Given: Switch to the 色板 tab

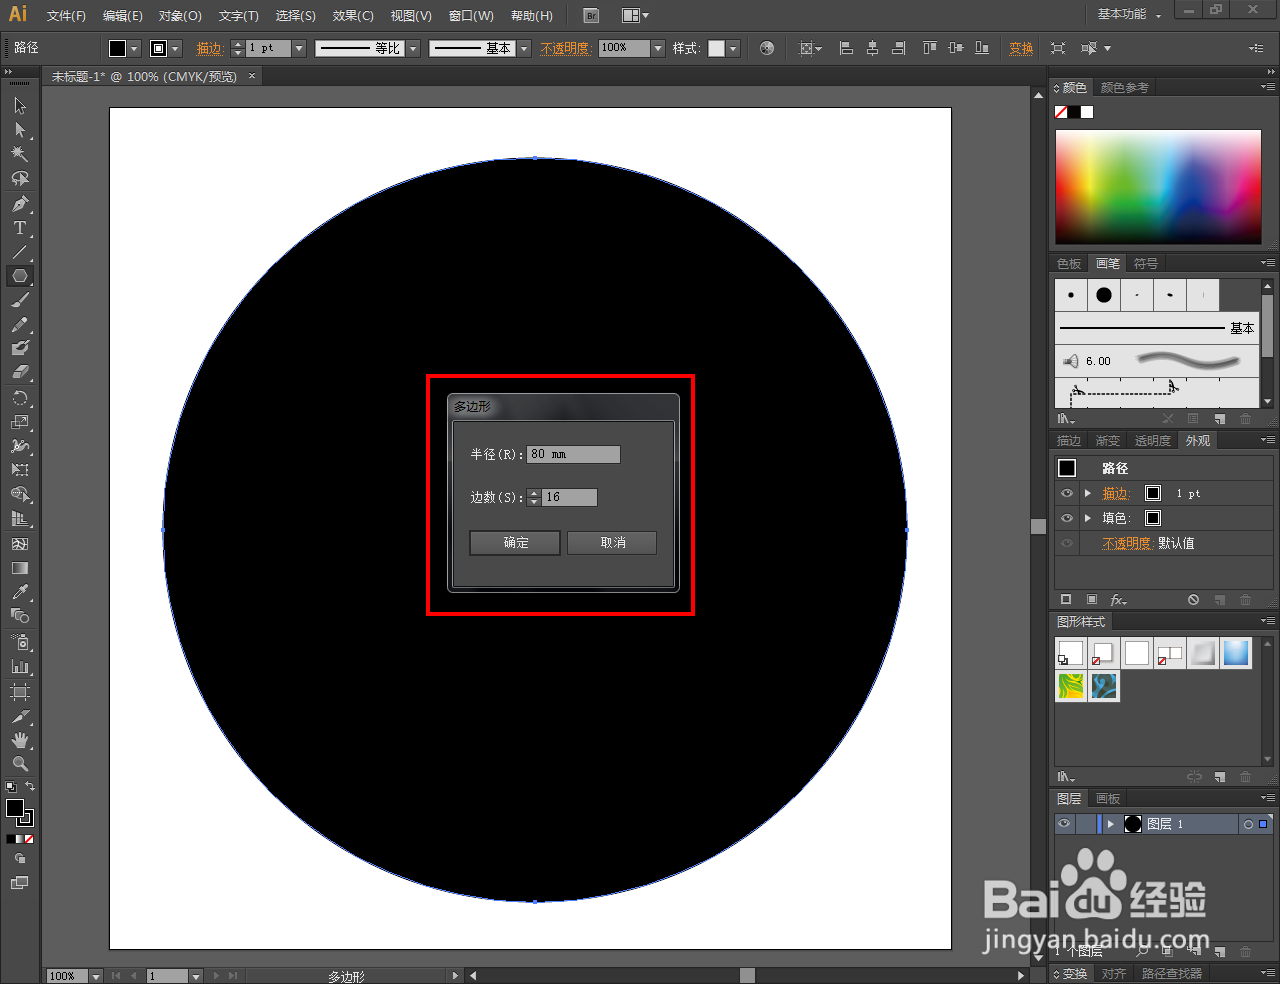Looking at the screenshot, I should (1069, 263).
